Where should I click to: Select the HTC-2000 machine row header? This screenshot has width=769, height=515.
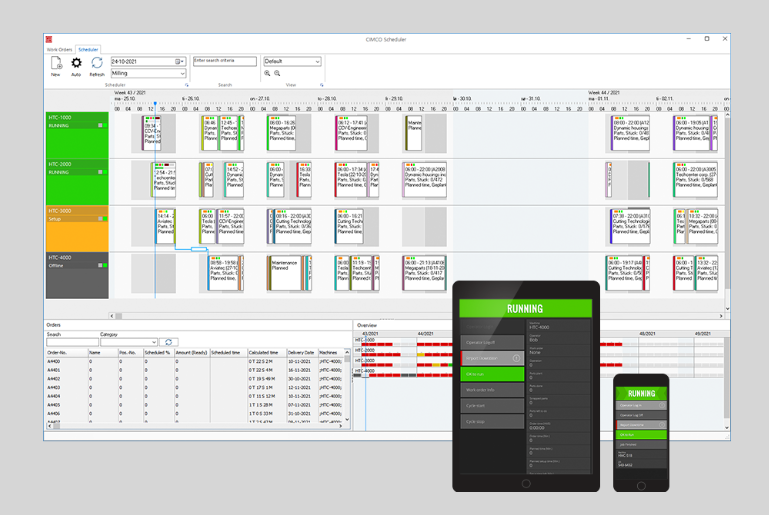(77, 181)
